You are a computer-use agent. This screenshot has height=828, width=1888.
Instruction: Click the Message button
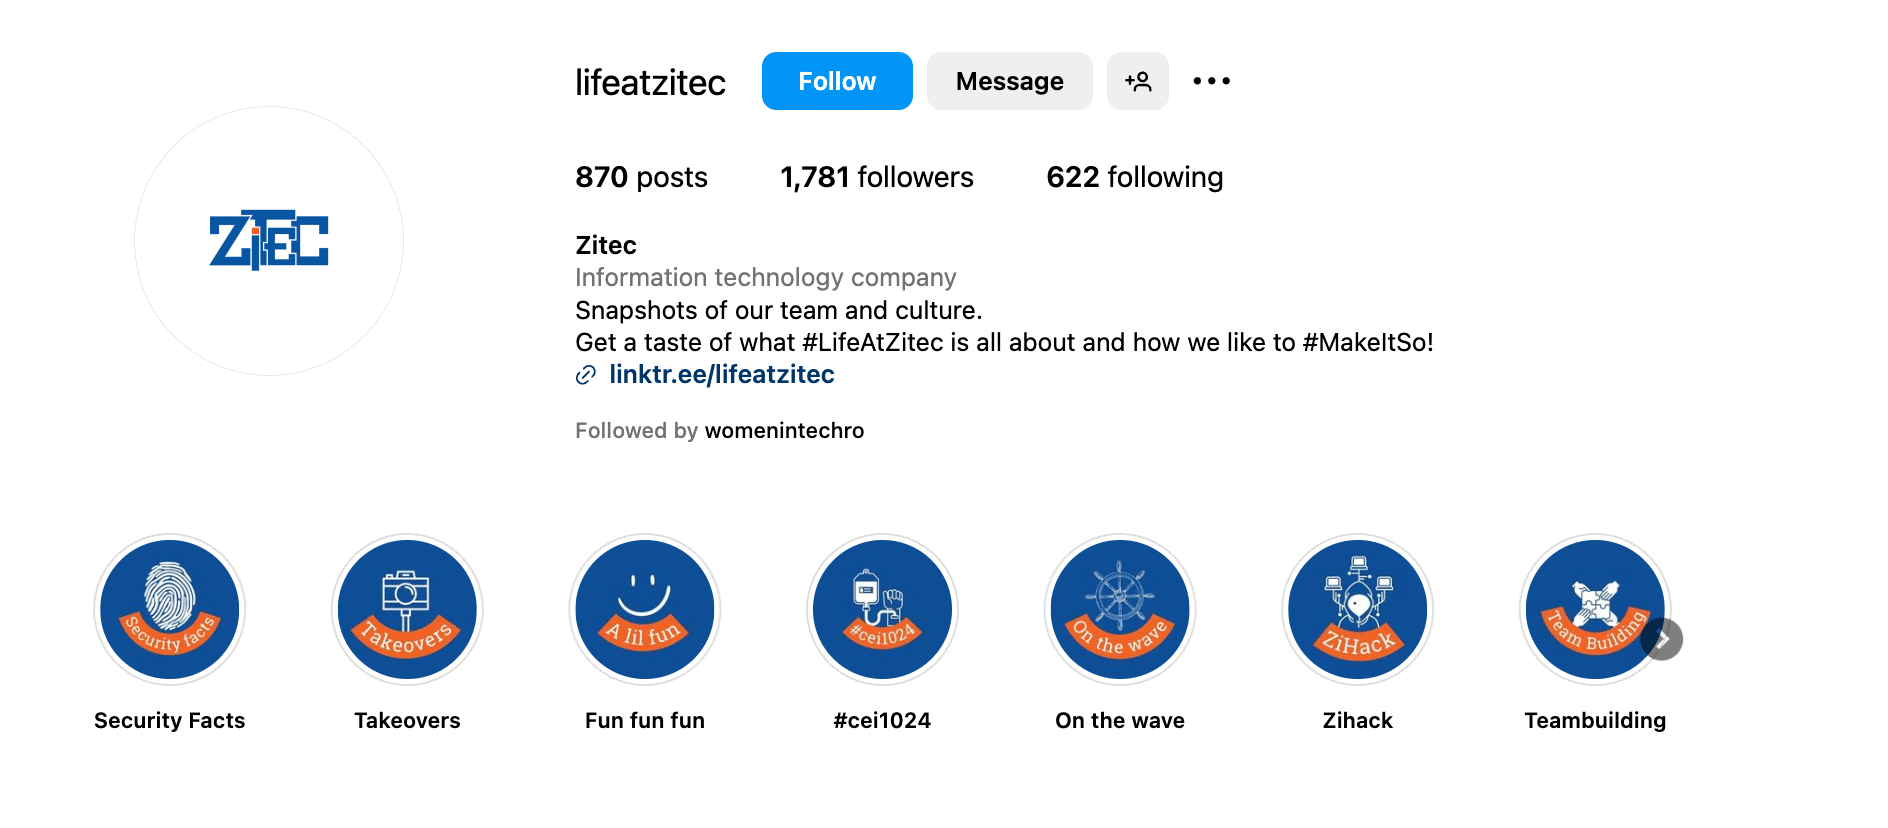pos(1009,81)
